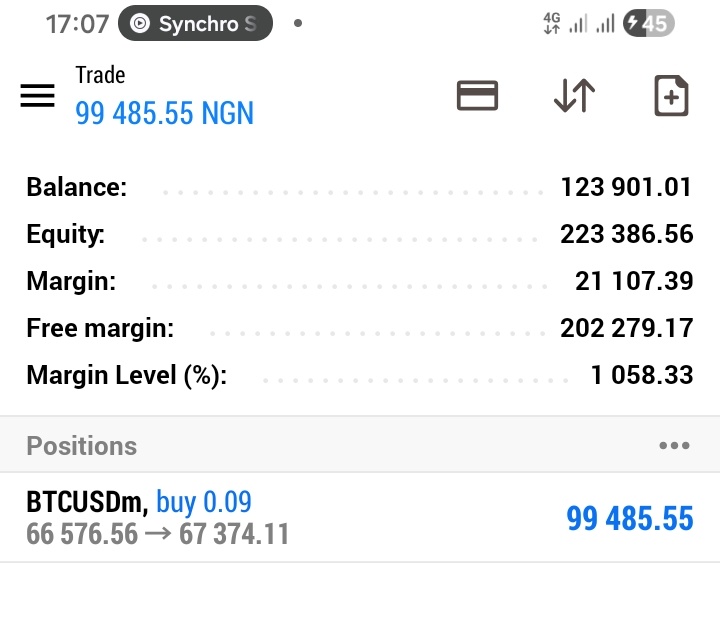
Task: Tap the first signal strength bars icon
Action: [578, 23]
